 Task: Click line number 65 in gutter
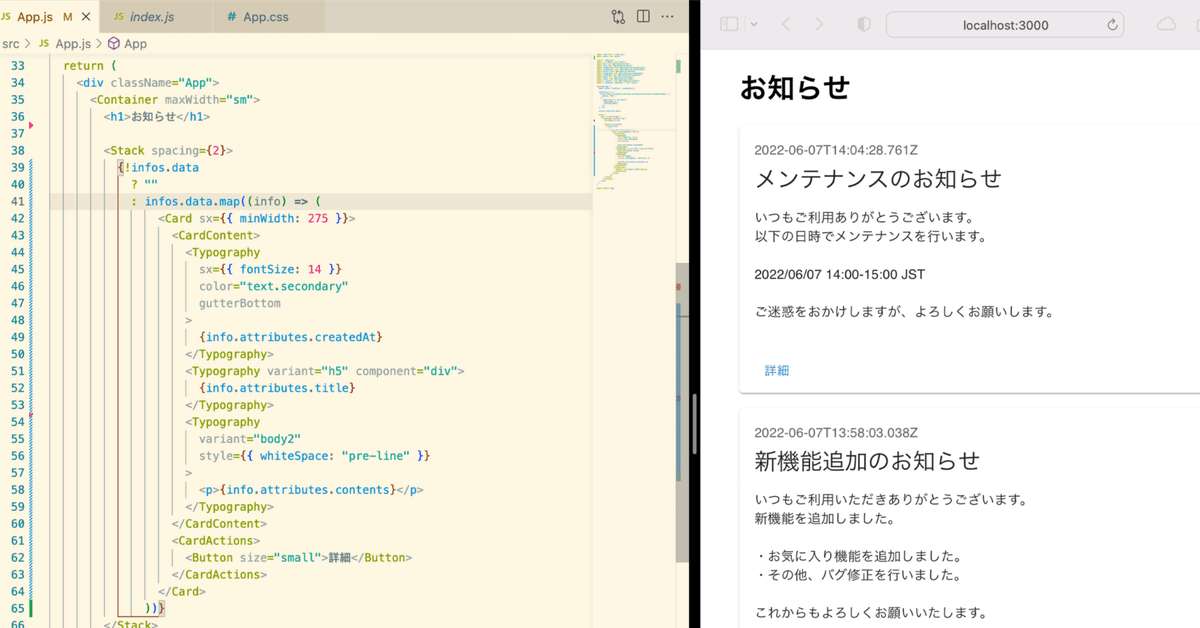coord(16,608)
